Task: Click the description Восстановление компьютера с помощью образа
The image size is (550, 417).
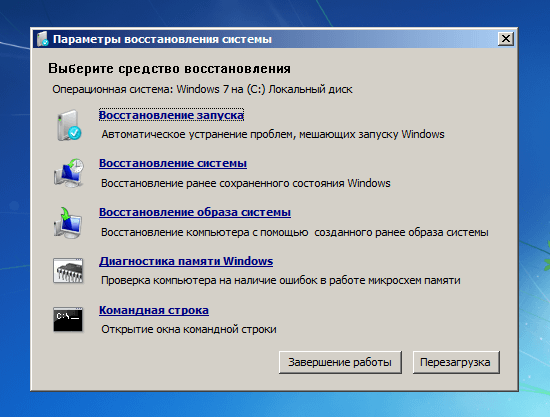Action: point(295,232)
